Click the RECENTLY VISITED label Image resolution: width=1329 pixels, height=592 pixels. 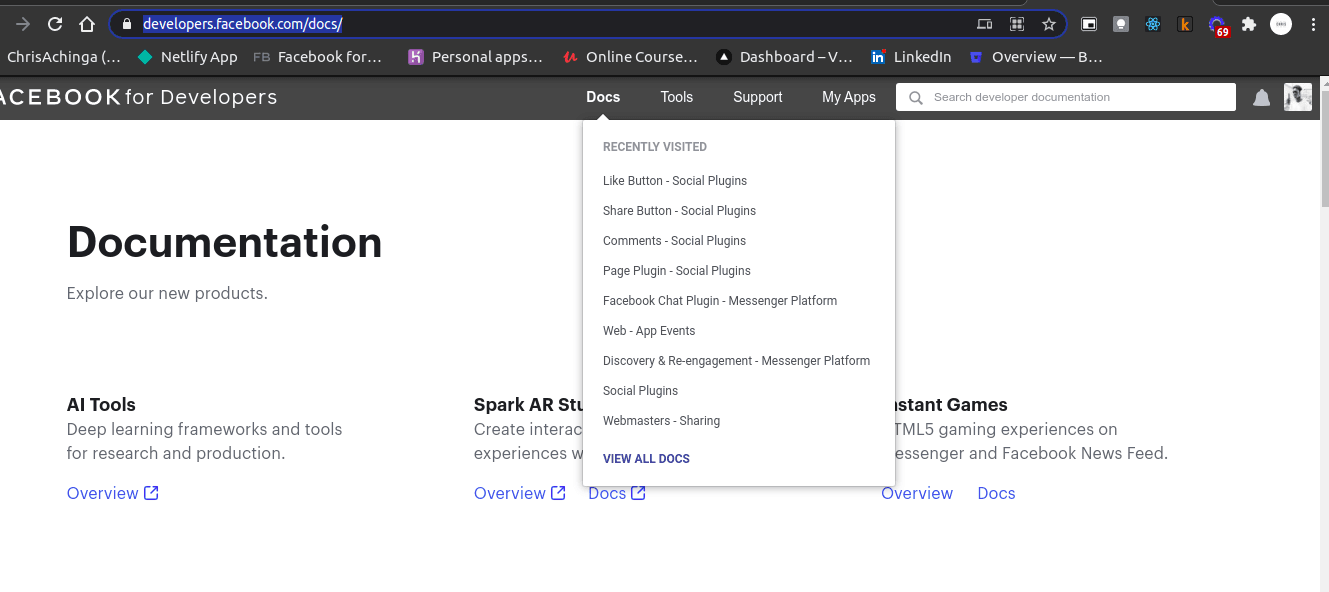click(x=654, y=147)
